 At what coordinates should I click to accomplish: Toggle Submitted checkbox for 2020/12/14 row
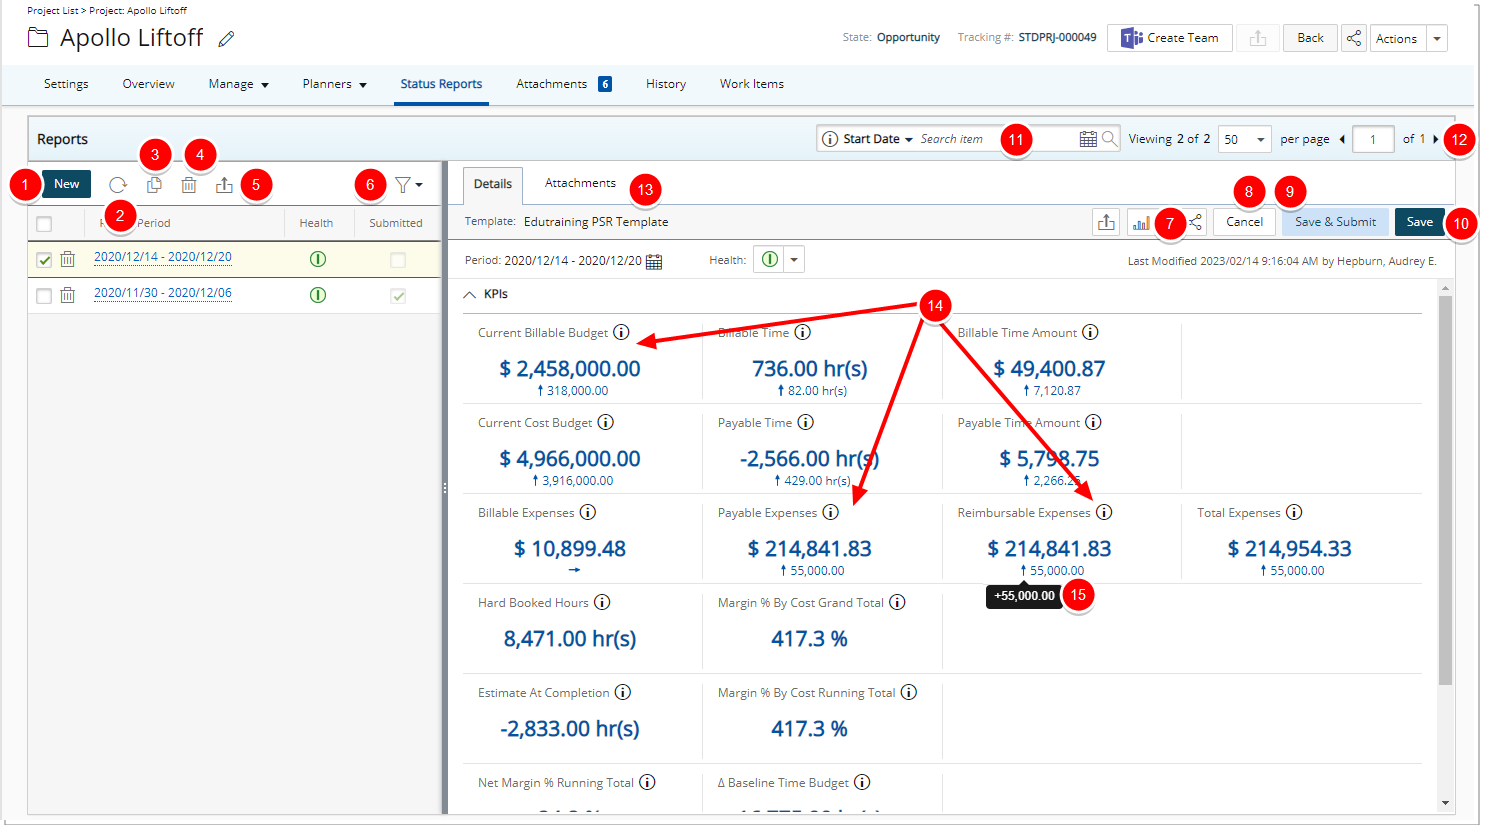coord(398,260)
